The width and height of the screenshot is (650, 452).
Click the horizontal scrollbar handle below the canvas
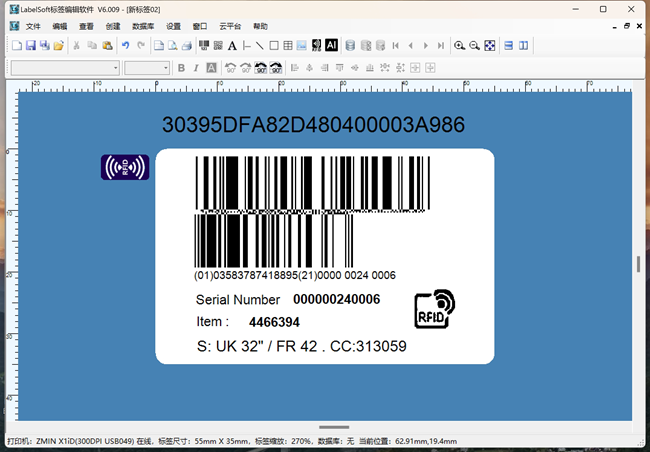(x=334, y=427)
